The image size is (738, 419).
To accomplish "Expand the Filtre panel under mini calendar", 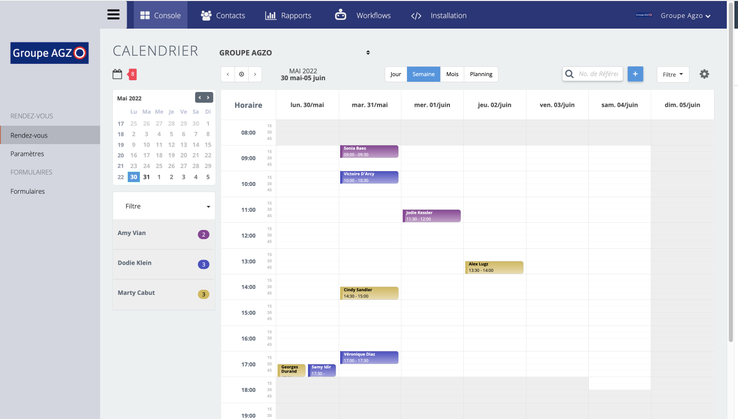I will click(164, 206).
